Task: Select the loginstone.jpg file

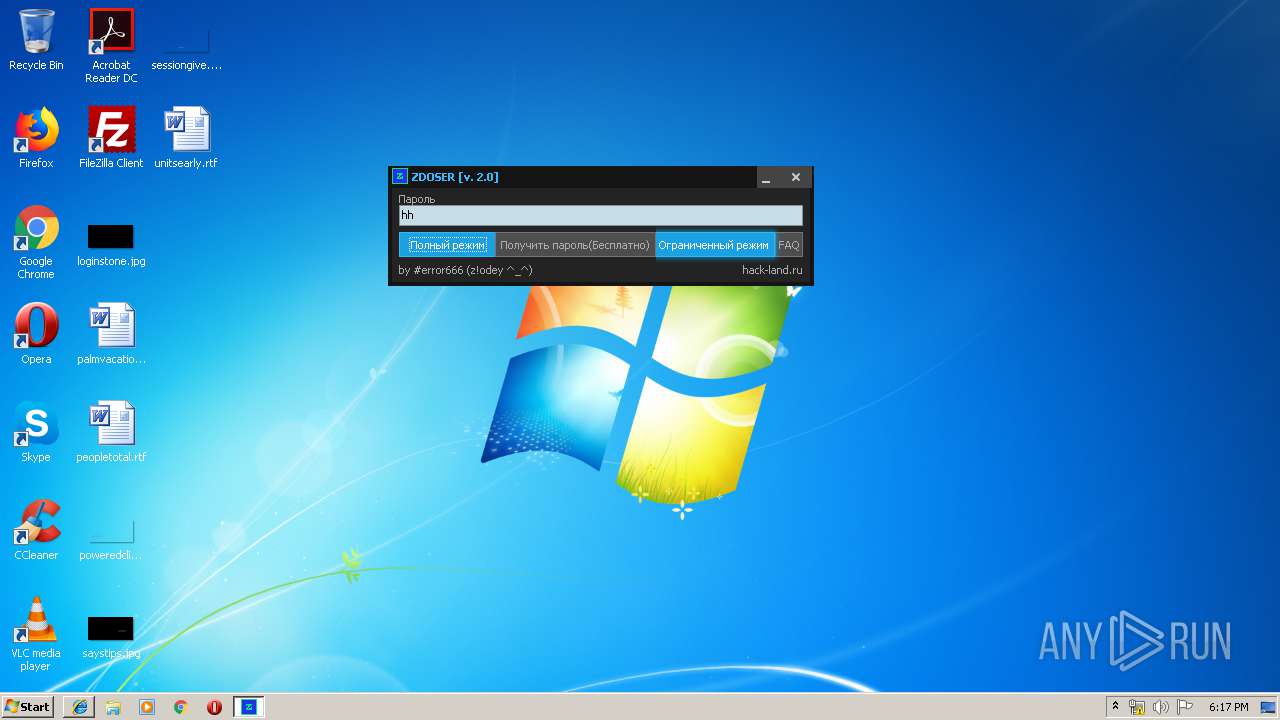Action: 111,245
